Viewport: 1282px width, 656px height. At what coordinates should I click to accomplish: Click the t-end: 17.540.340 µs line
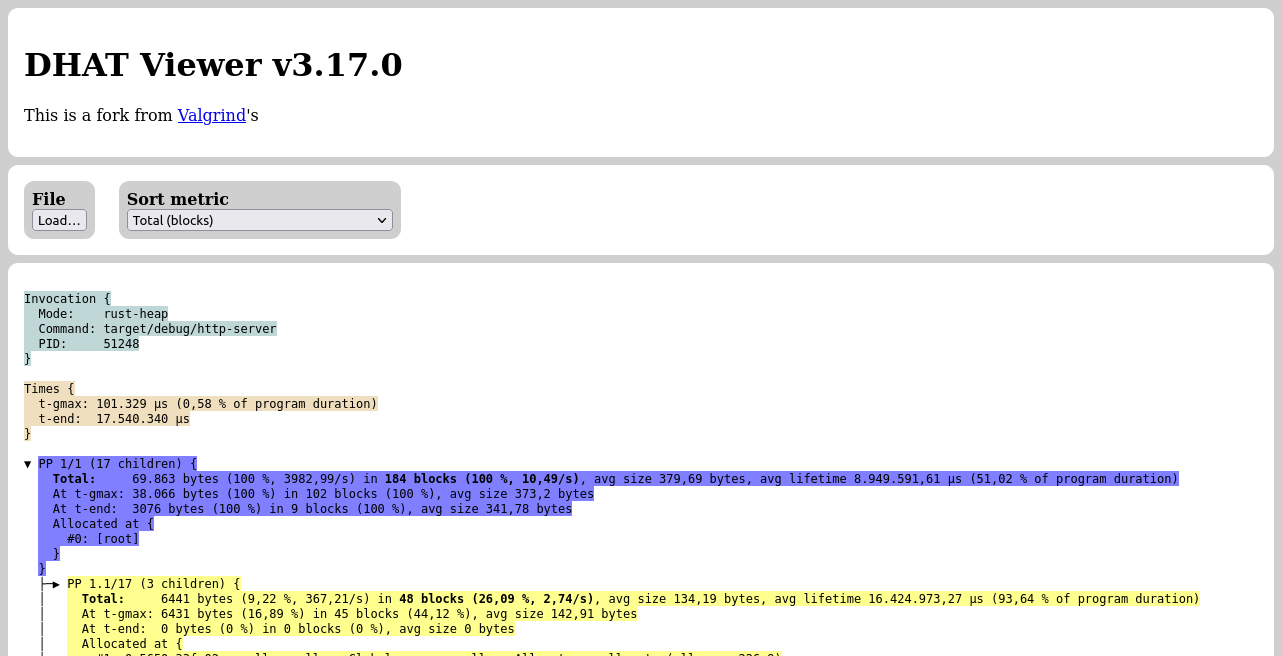(x=107, y=419)
